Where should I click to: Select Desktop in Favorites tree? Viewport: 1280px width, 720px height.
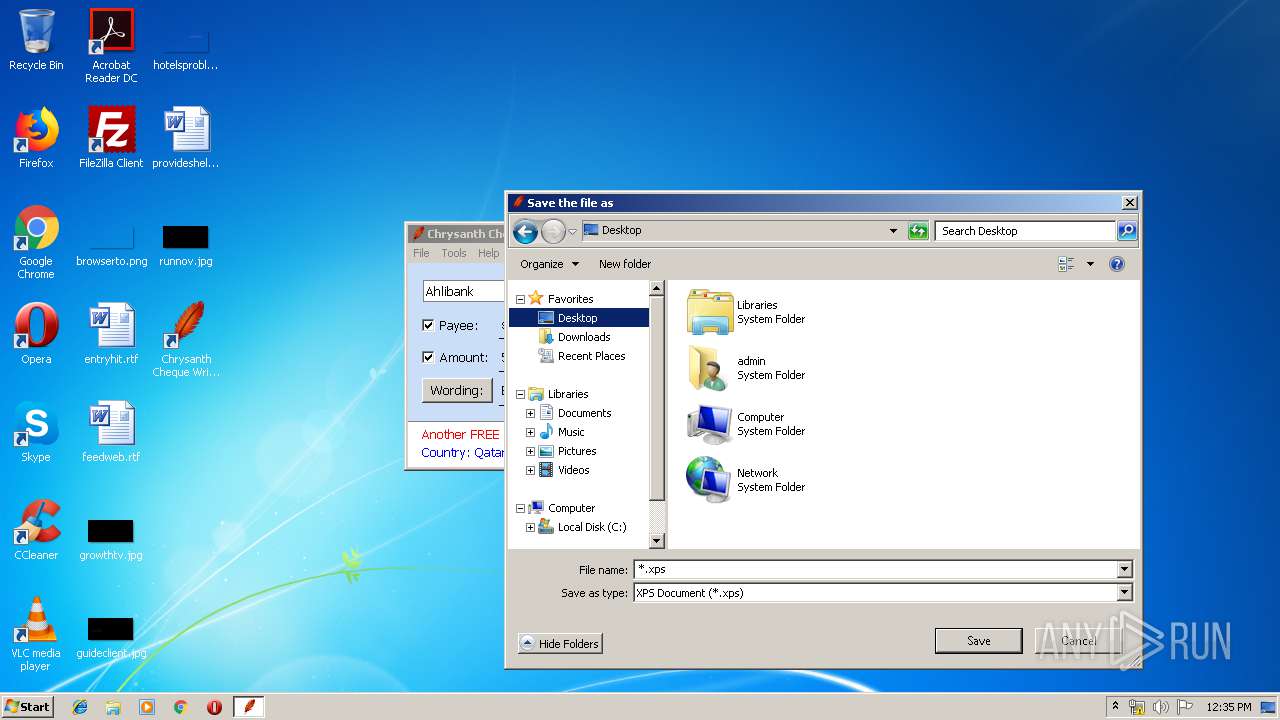[578, 318]
